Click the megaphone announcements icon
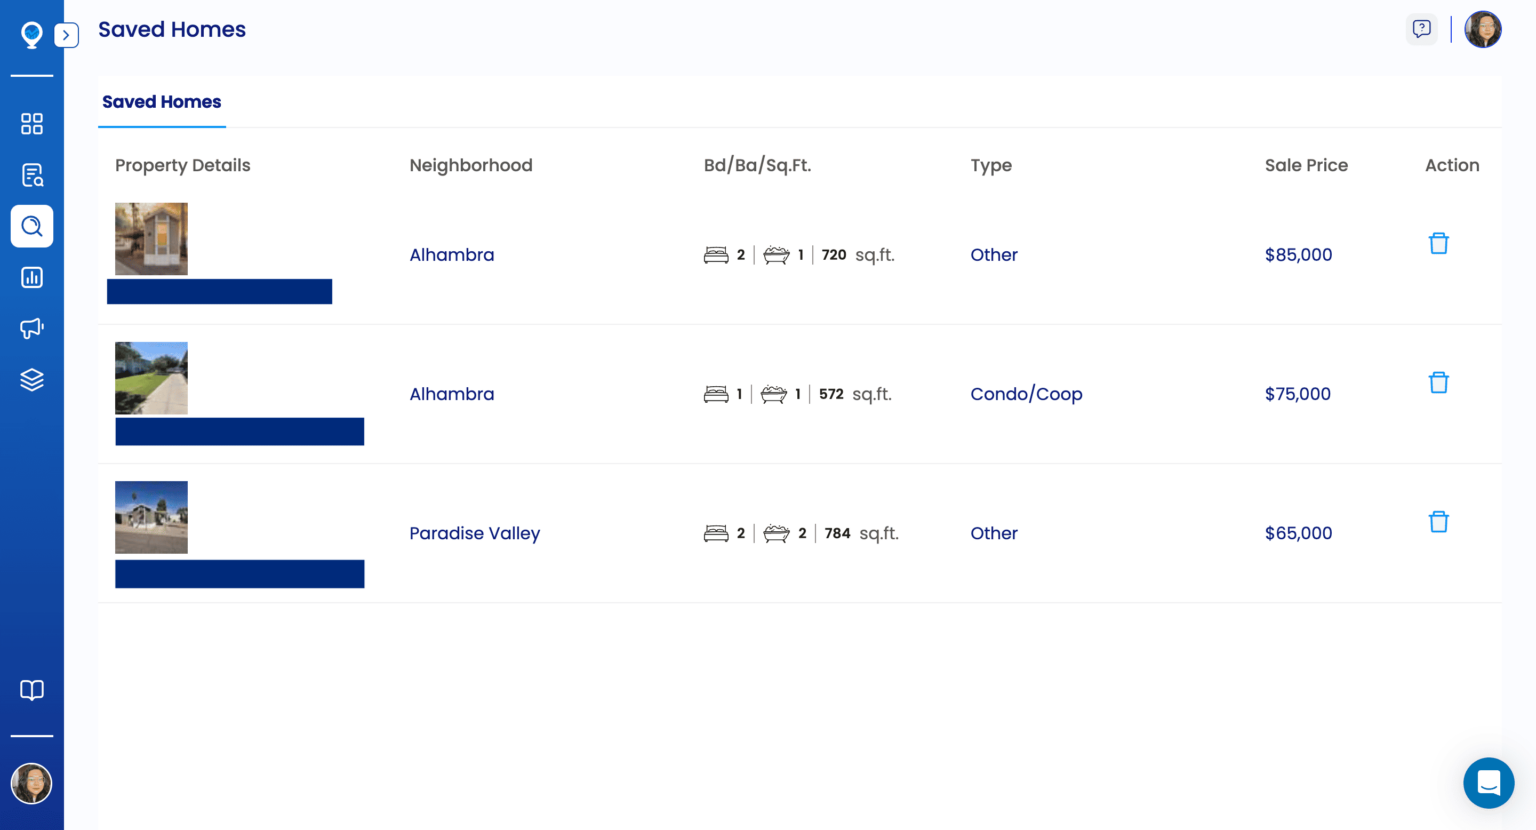 pyautogui.click(x=31, y=328)
